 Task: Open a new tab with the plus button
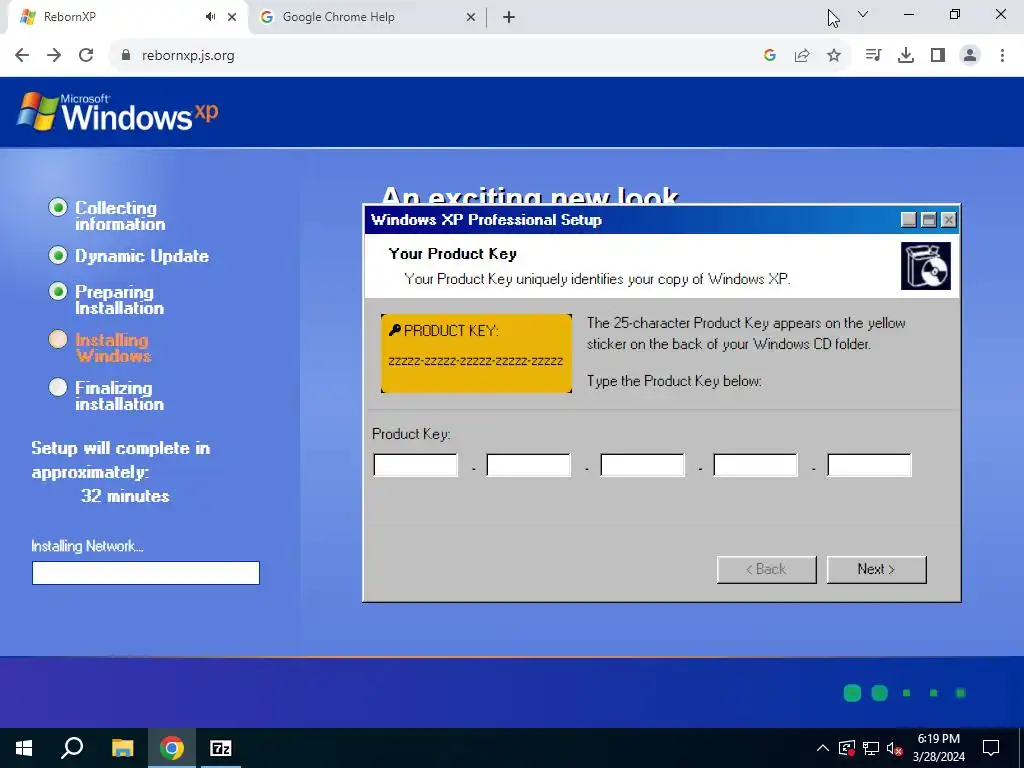point(509,17)
